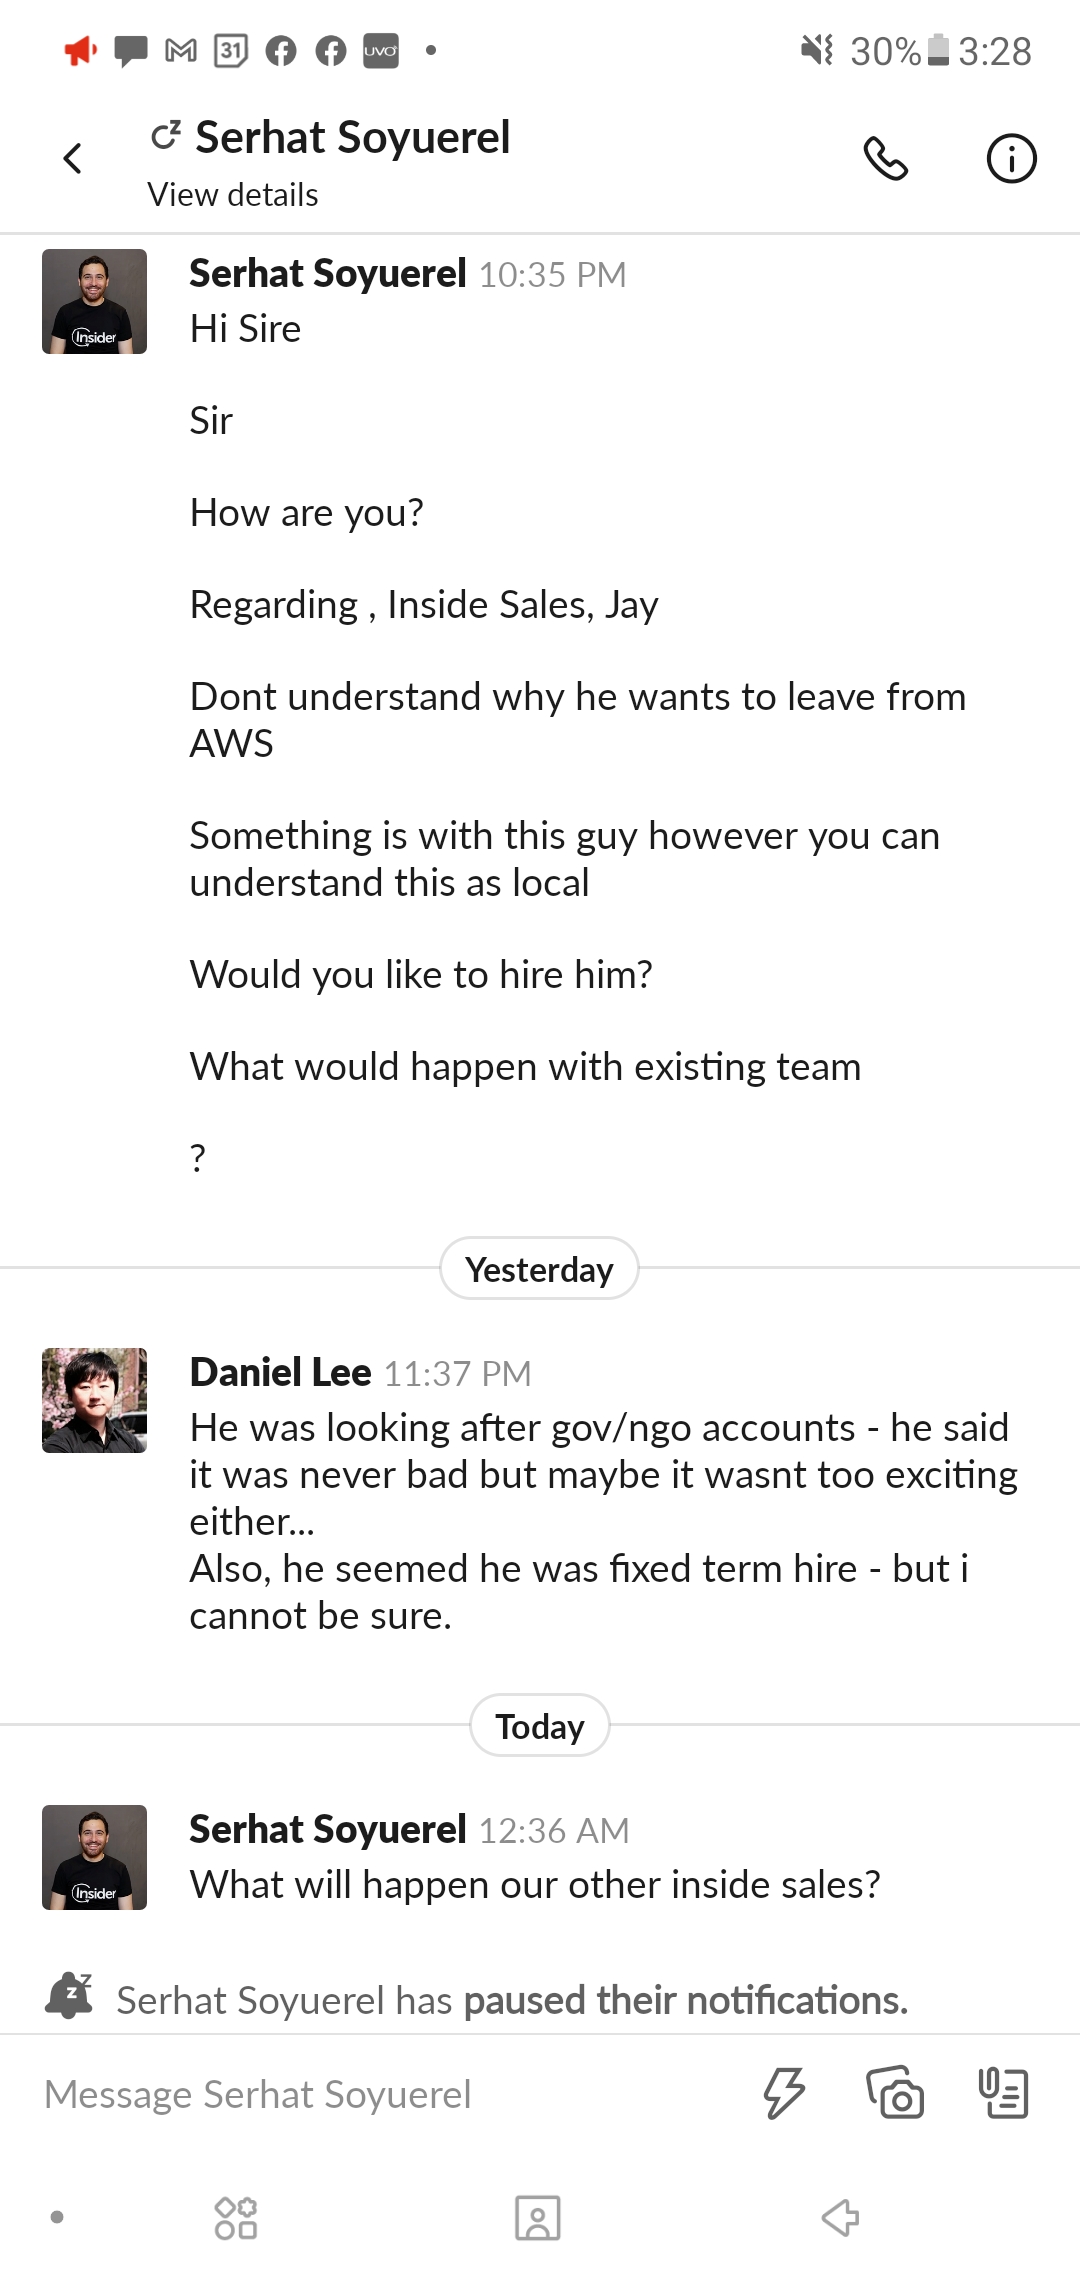The height and width of the screenshot is (2280, 1080).
Task: Tap the Yesterday date divider
Action: point(539,1269)
